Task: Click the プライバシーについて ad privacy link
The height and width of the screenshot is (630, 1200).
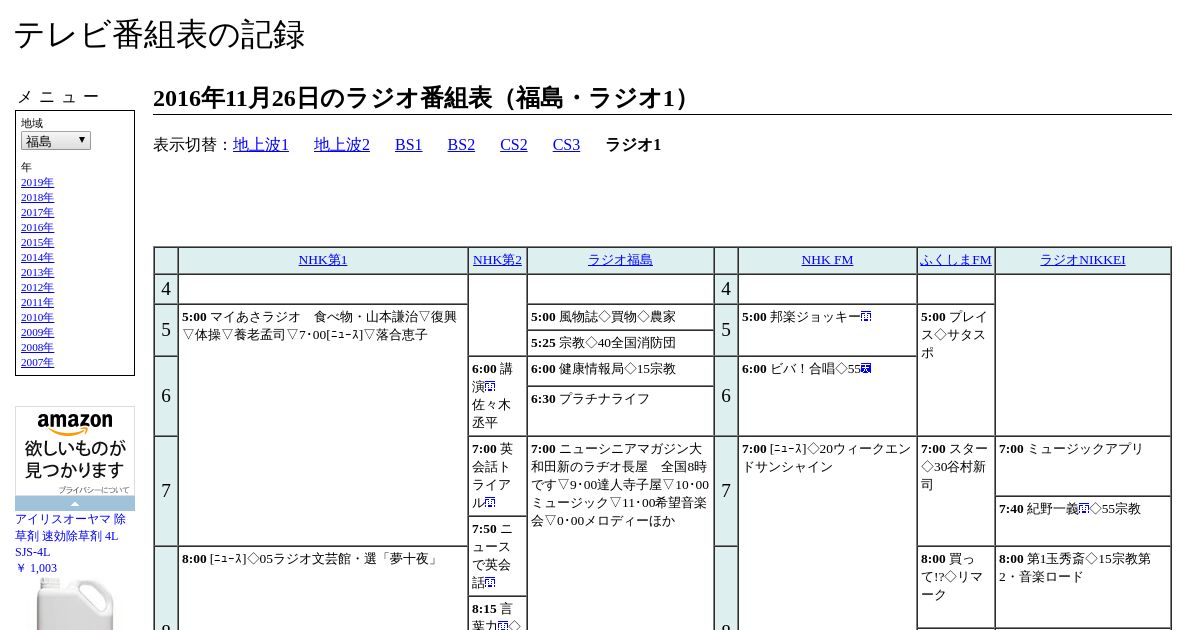Action: coord(93,490)
